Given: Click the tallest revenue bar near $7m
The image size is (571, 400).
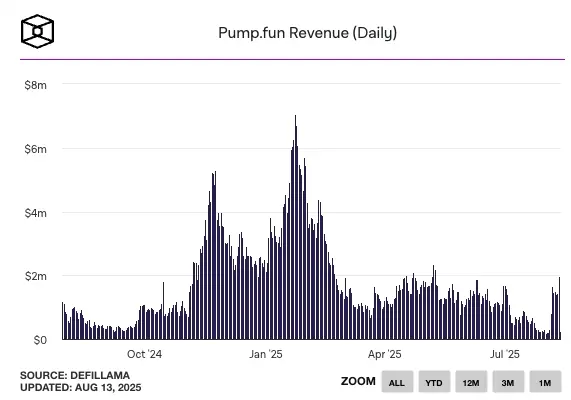Looking at the screenshot, I should (x=295, y=227).
